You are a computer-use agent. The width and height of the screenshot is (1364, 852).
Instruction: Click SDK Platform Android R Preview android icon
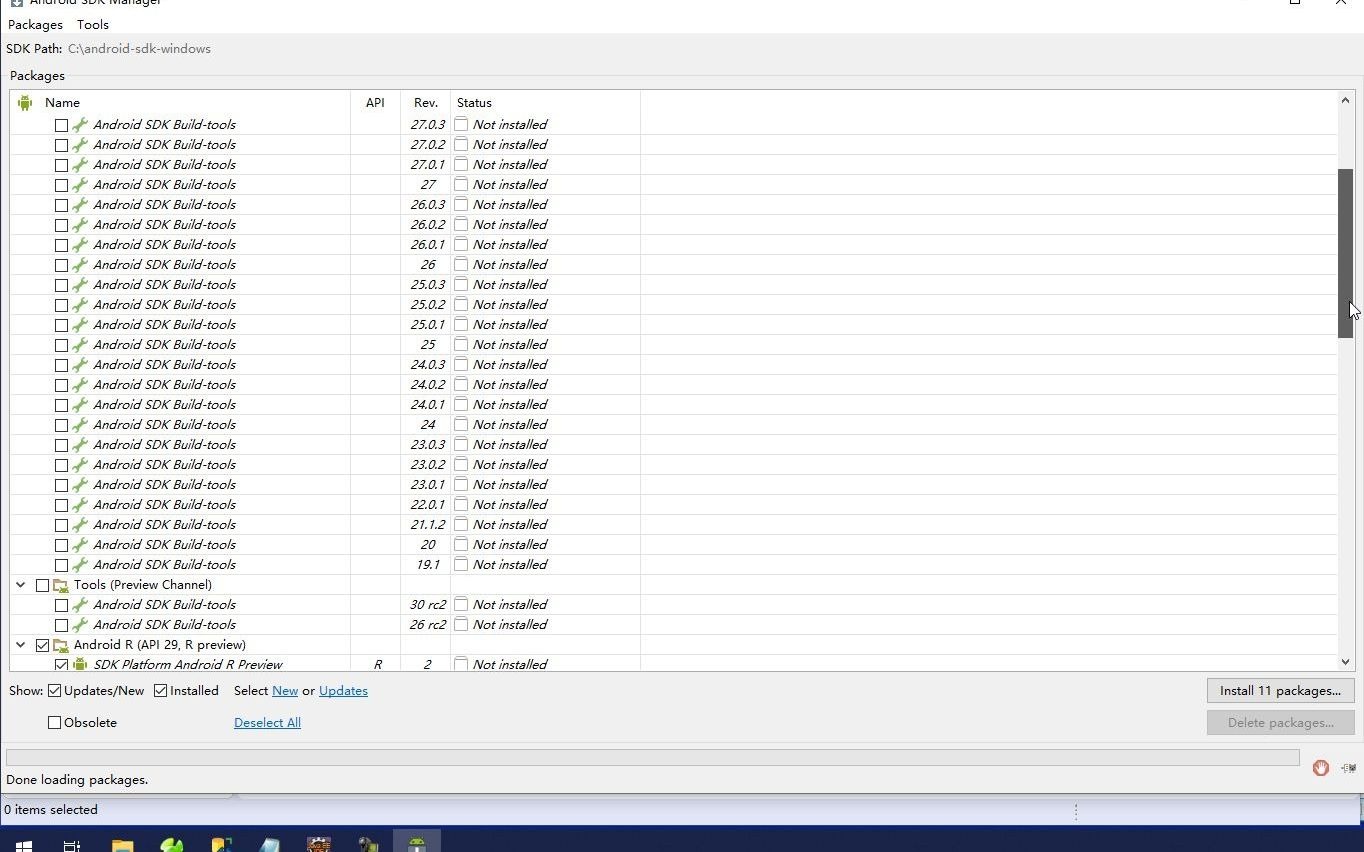point(80,665)
